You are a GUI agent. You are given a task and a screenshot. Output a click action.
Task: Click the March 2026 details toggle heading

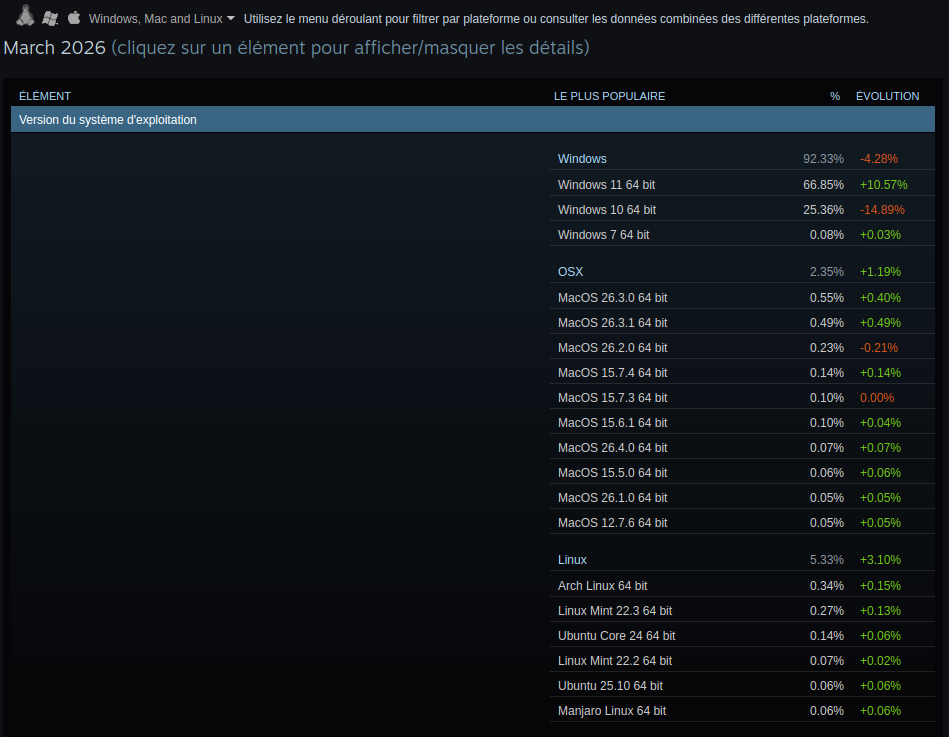point(296,48)
